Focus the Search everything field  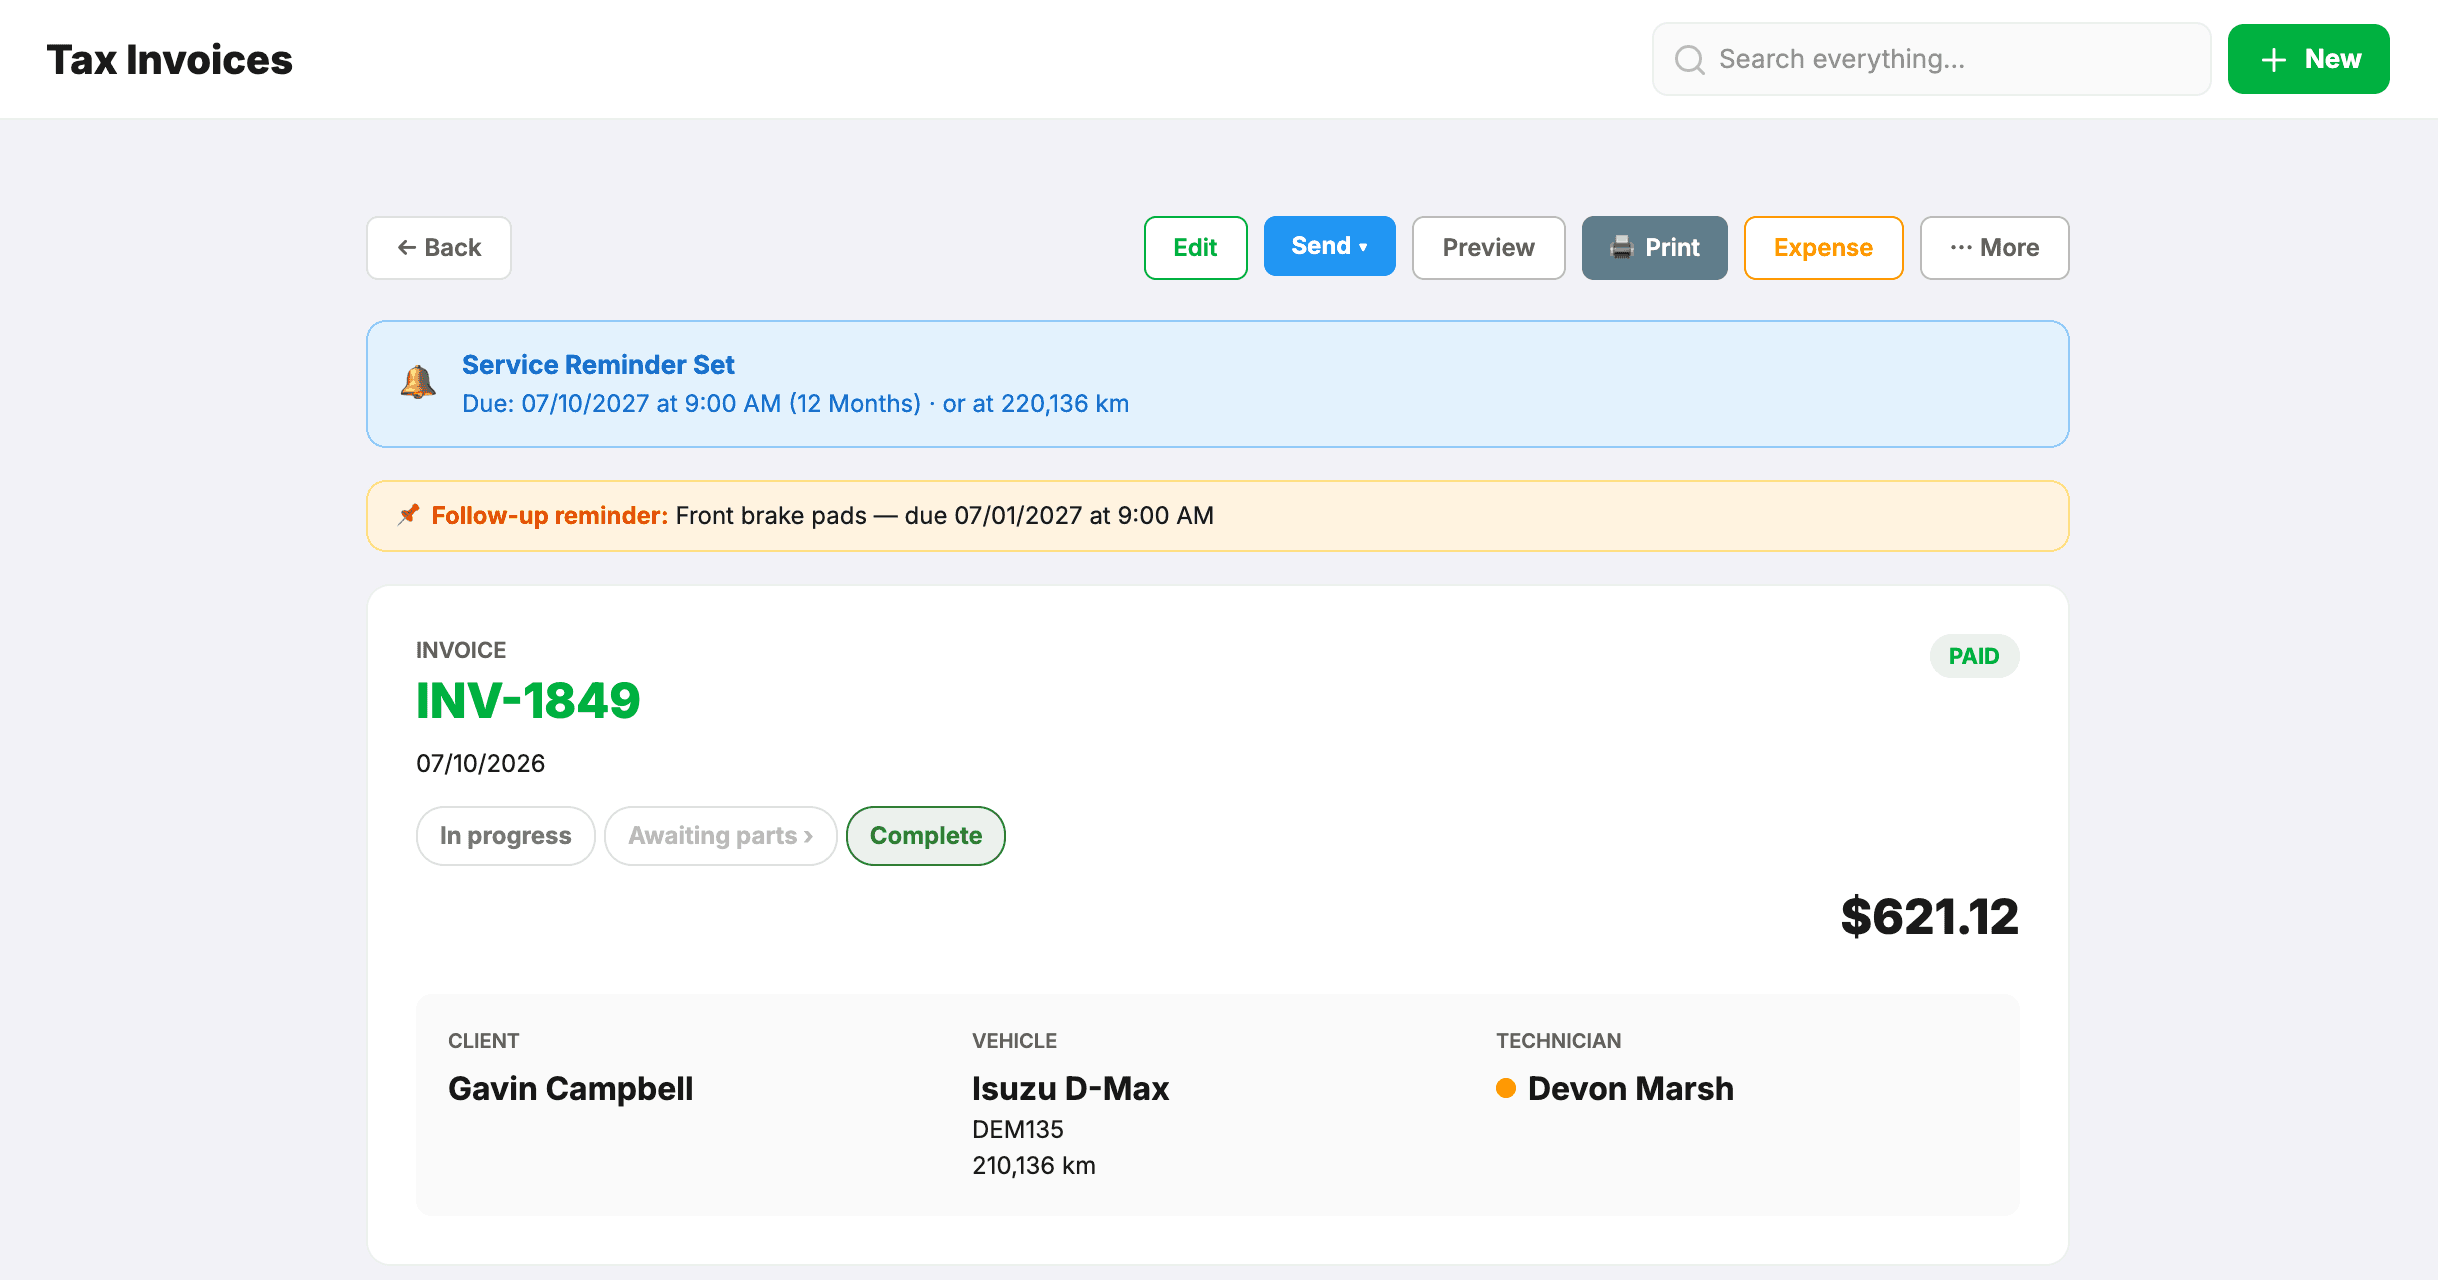pyautogui.click(x=1931, y=59)
